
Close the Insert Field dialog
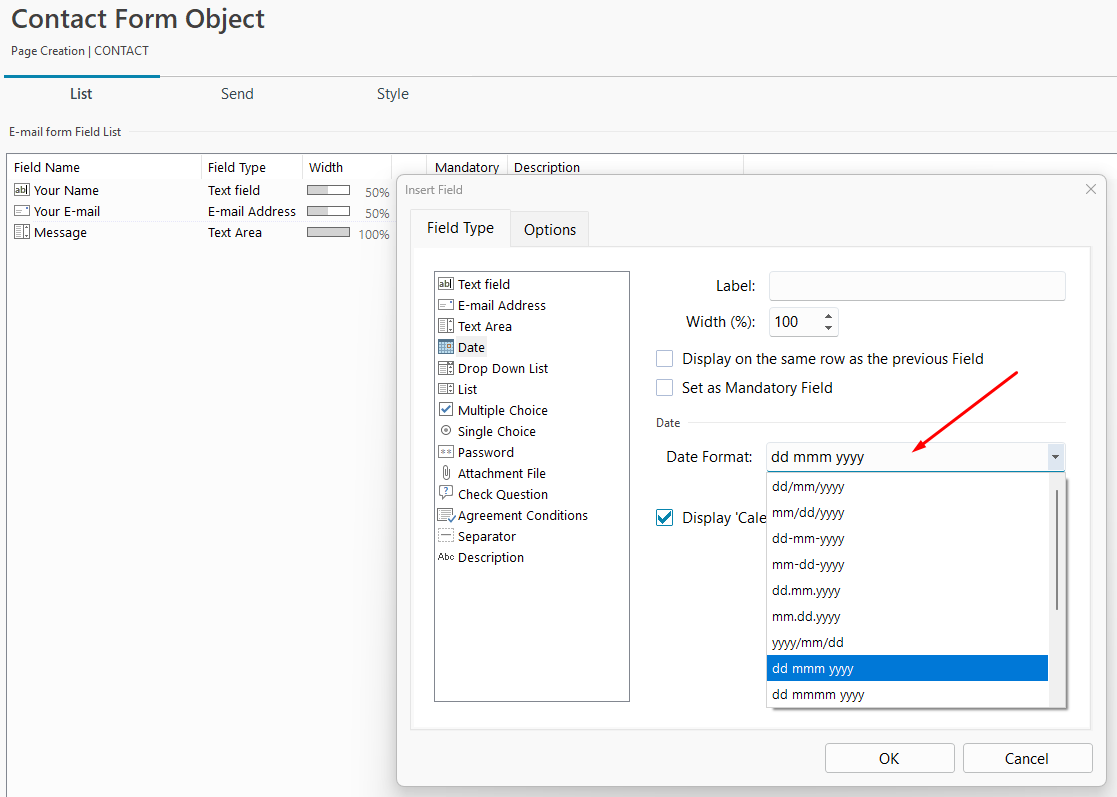1091,189
